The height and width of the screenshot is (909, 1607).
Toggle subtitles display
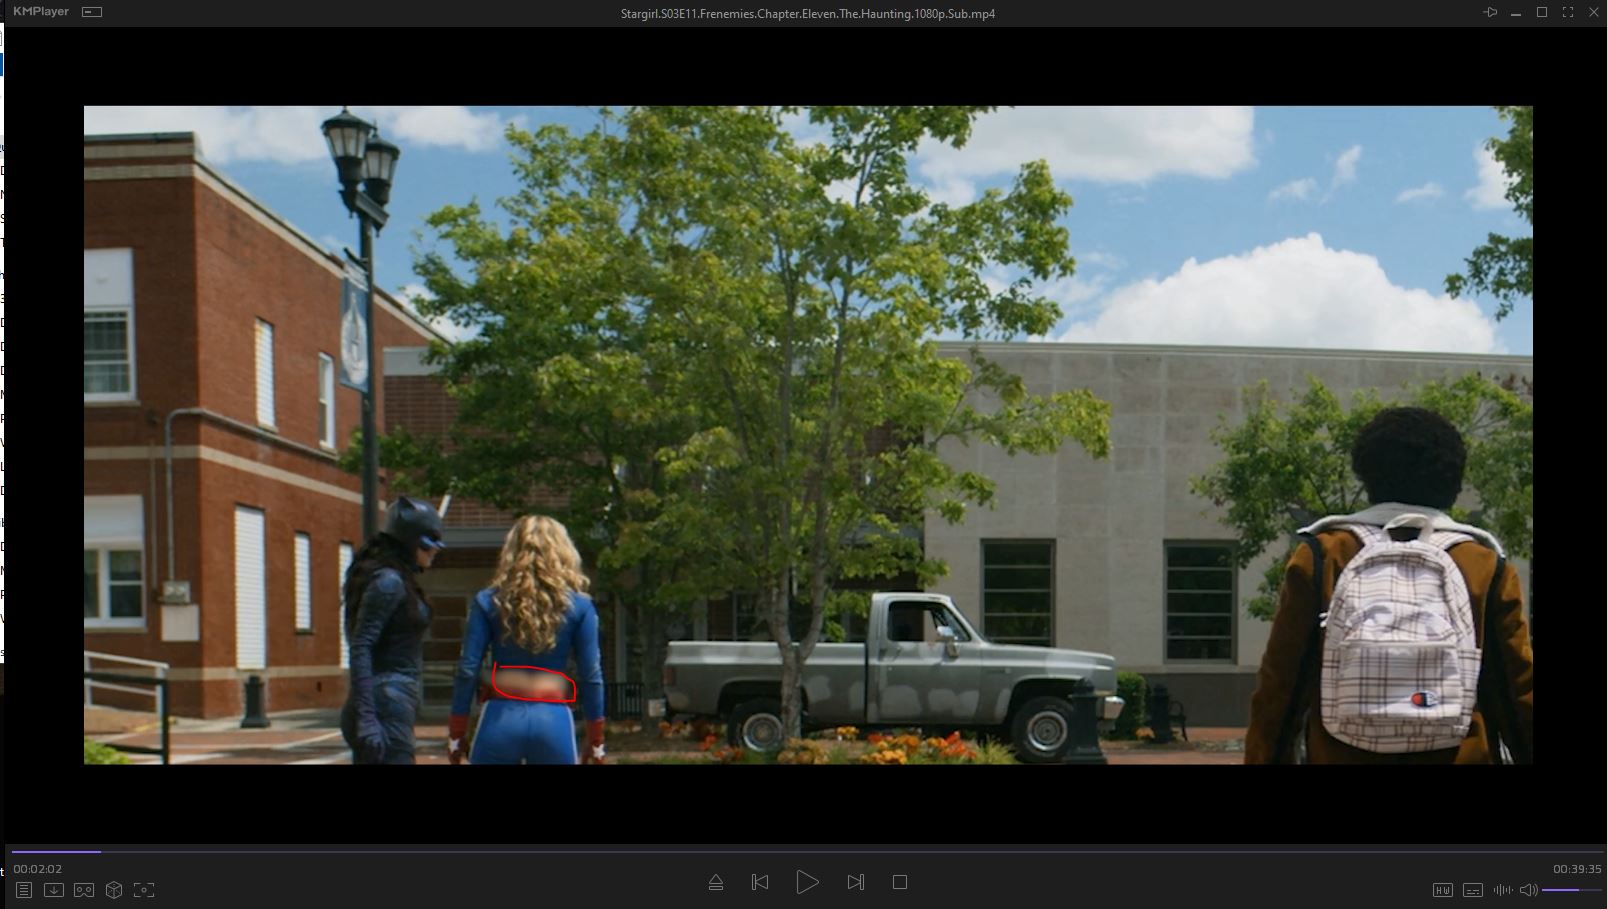tap(1472, 890)
